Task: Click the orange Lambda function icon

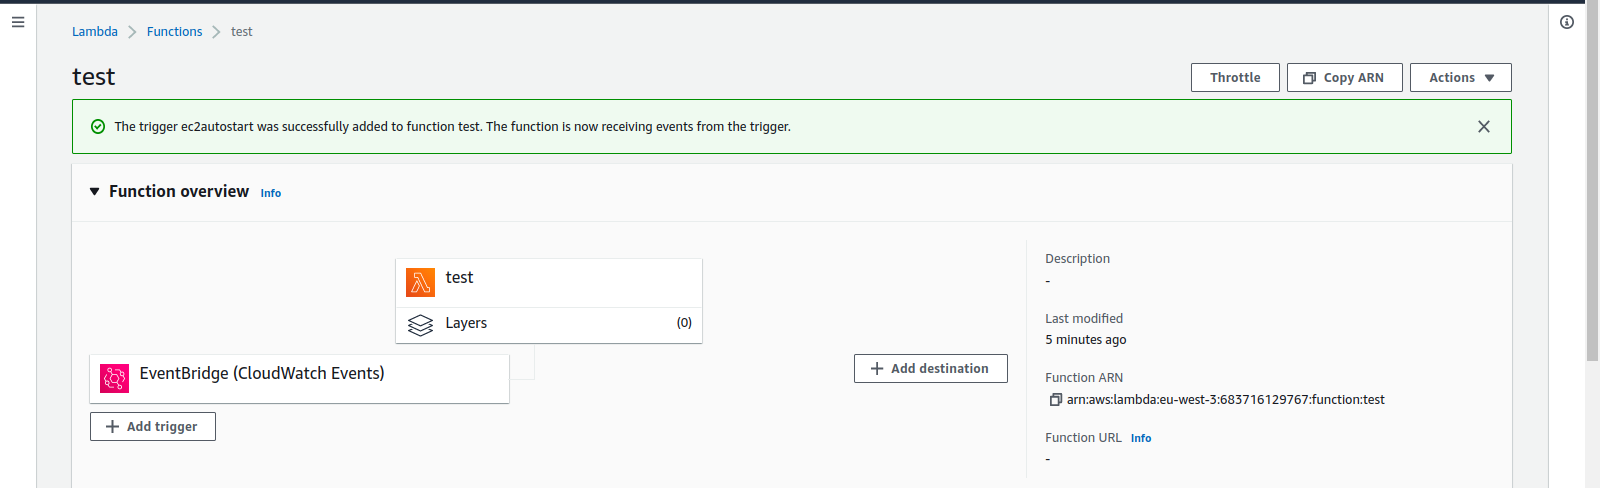Action: [x=420, y=283]
